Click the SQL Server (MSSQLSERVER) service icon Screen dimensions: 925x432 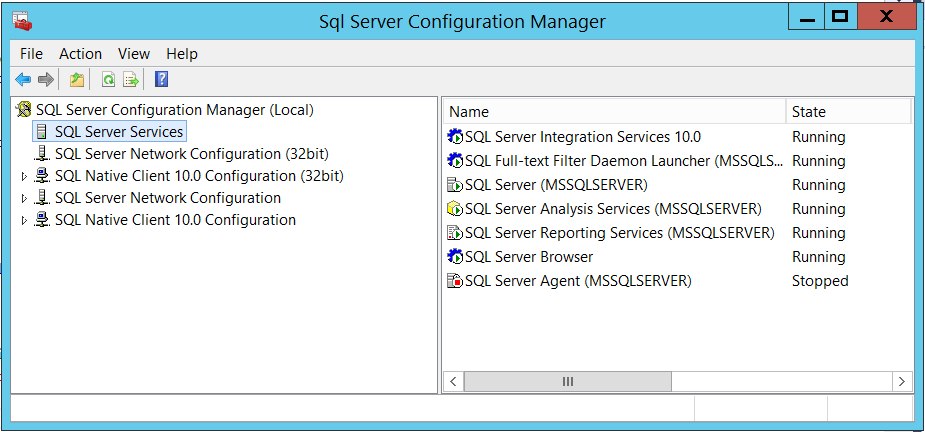click(455, 185)
